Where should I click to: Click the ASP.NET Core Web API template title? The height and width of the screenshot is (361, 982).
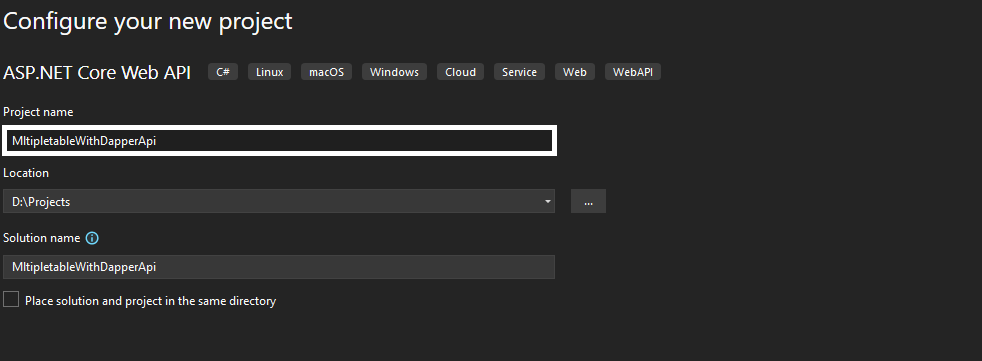coord(96,72)
